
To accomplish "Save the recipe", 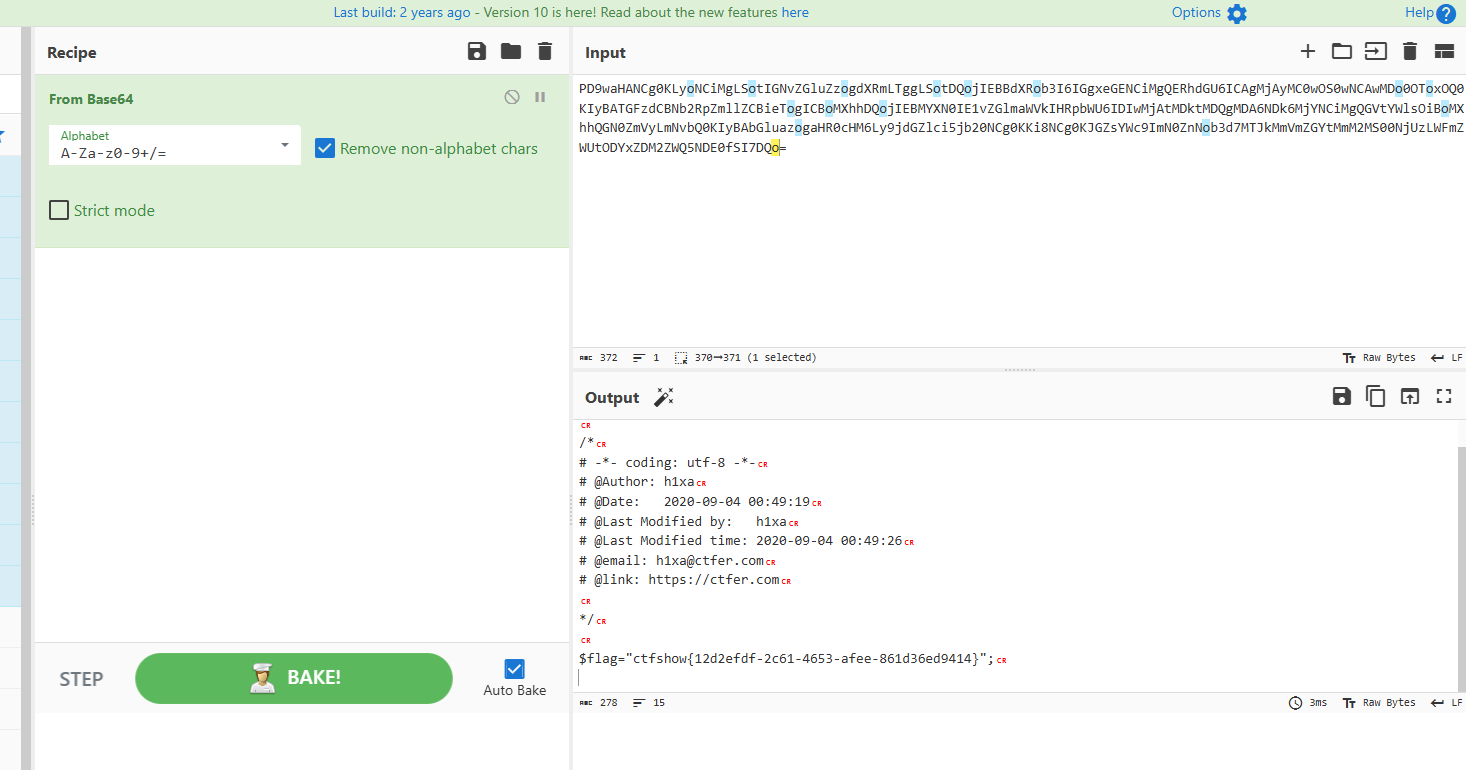I will click(x=477, y=52).
